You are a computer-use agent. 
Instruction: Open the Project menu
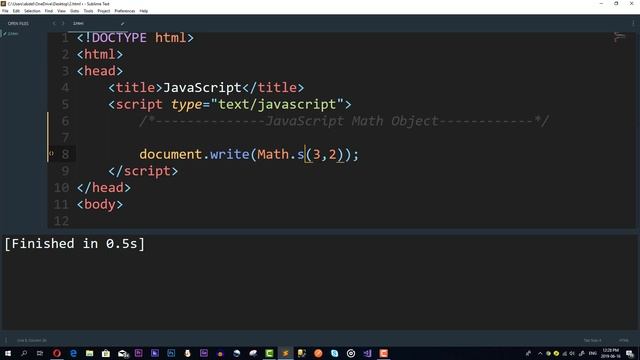(x=104, y=11)
